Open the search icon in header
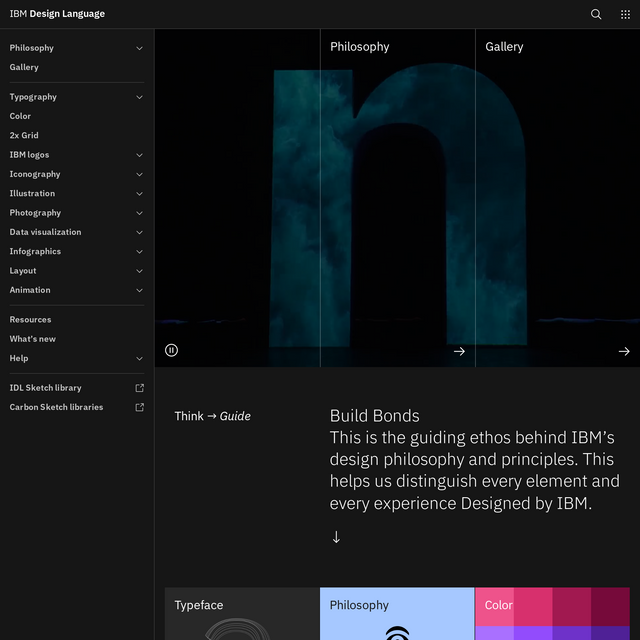 click(596, 14)
